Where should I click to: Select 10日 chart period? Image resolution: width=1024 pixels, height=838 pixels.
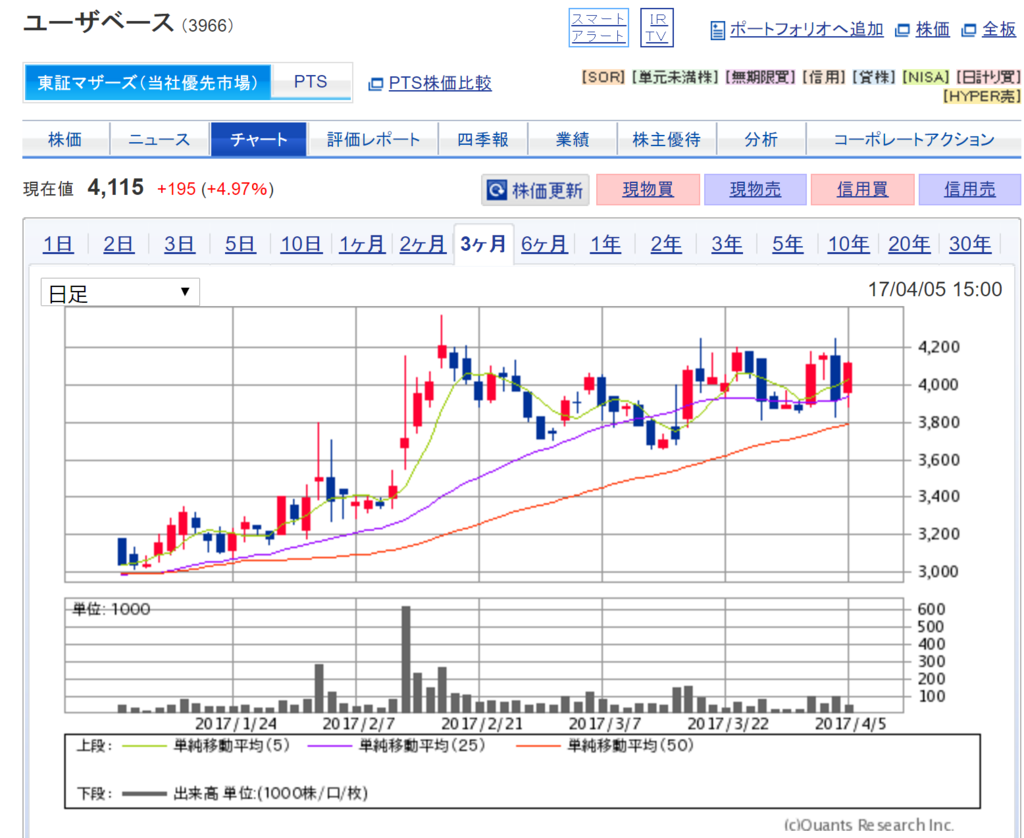pyautogui.click(x=301, y=244)
